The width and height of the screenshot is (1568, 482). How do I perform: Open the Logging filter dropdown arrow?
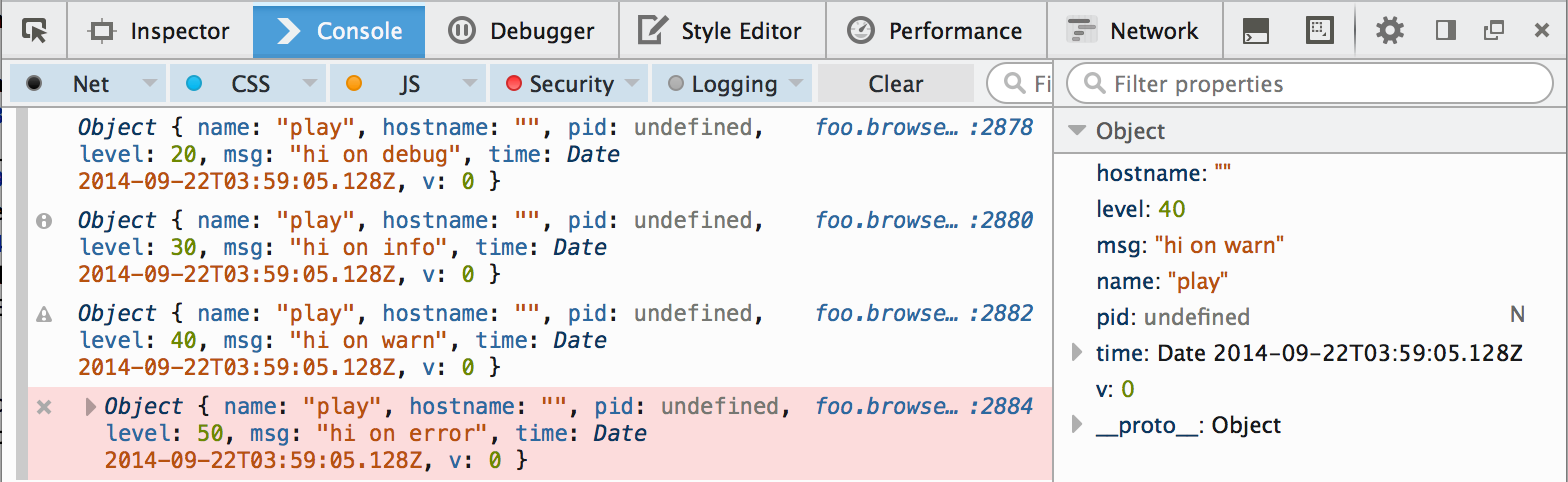[796, 84]
